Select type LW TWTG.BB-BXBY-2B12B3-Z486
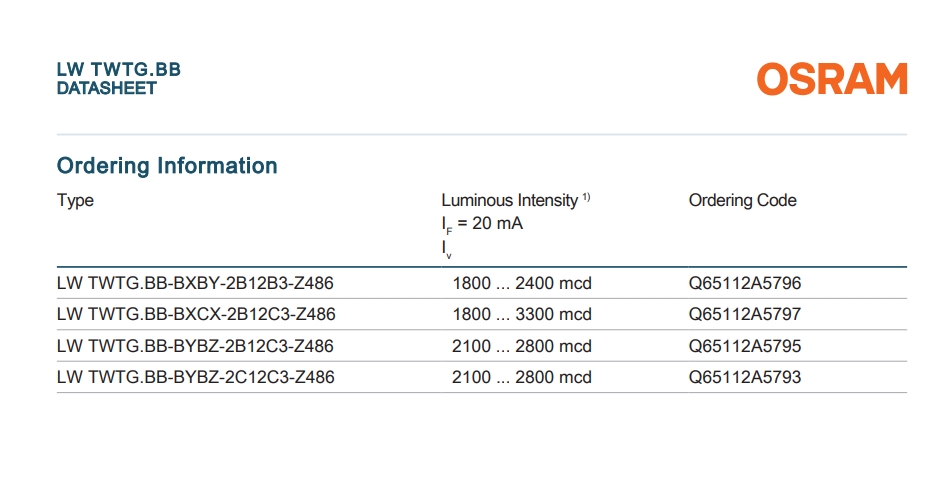 [x=195, y=283]
